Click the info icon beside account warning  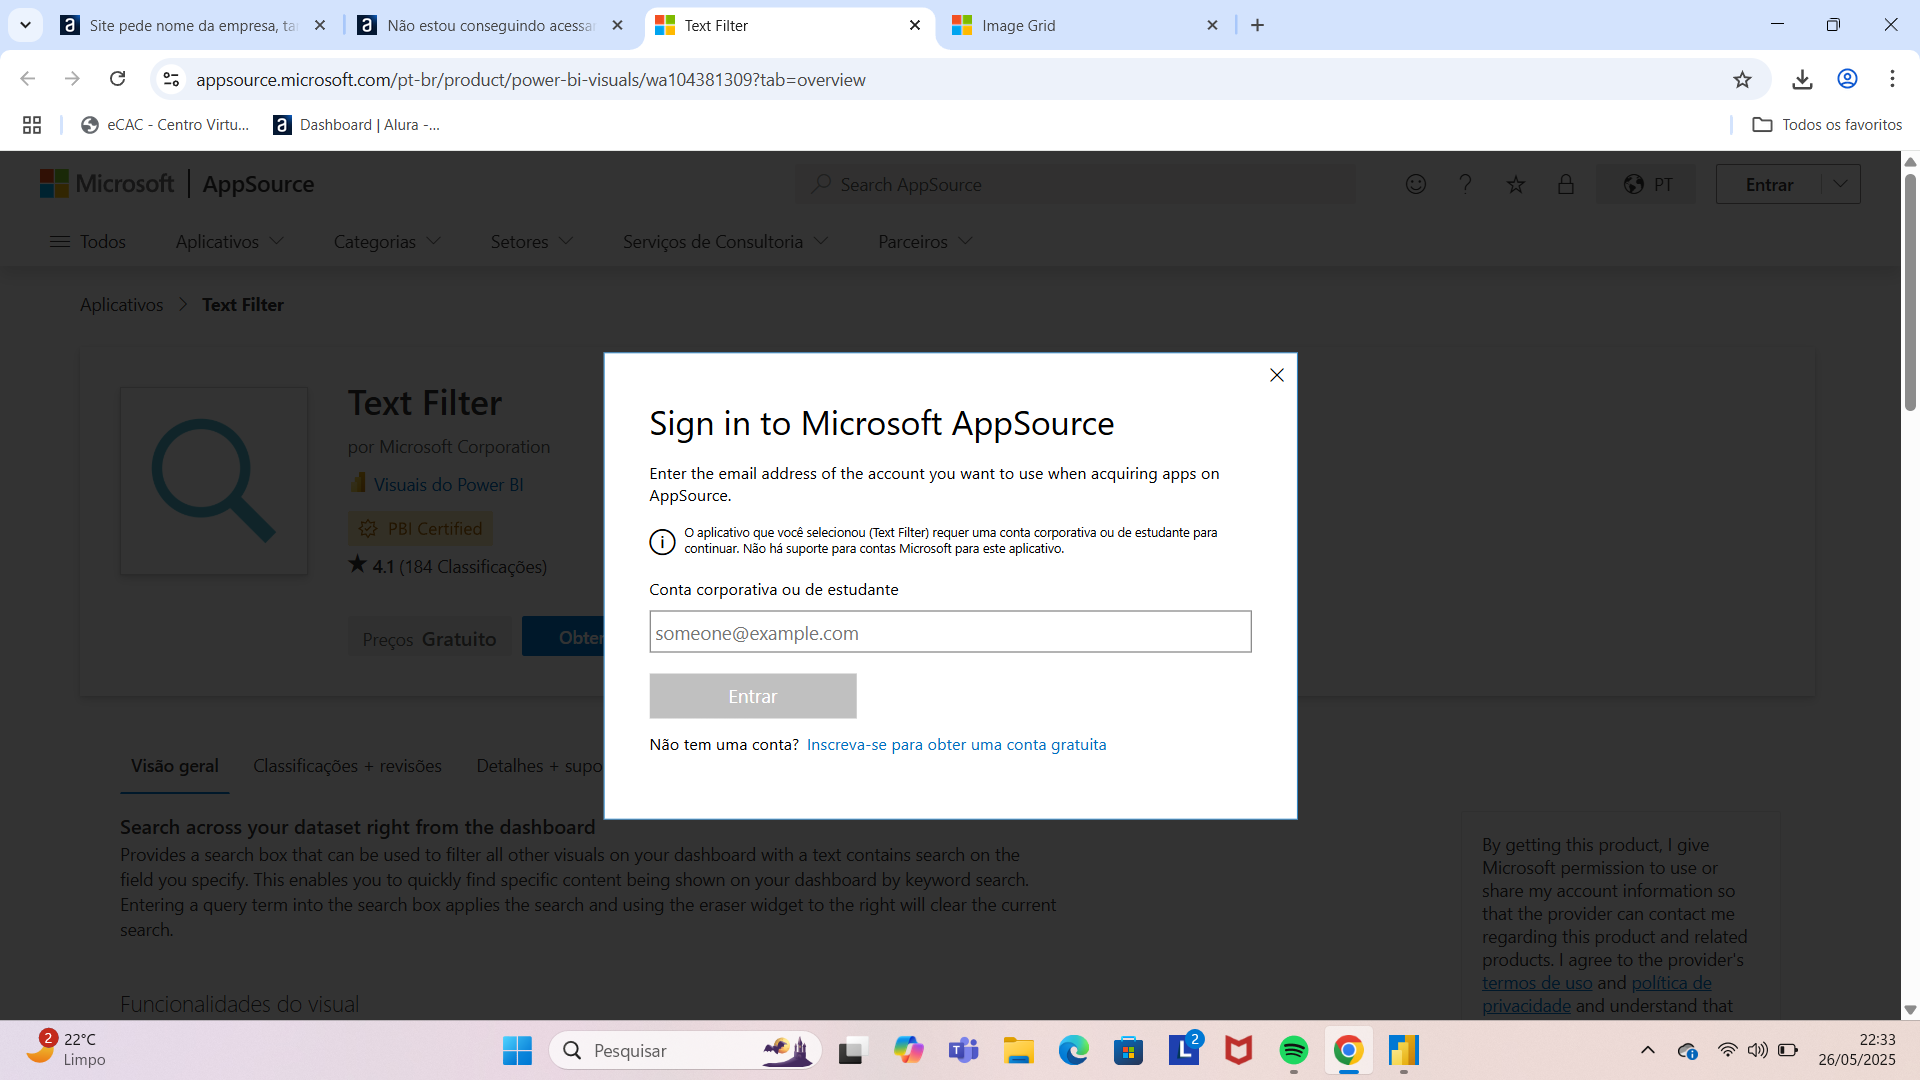662,541
